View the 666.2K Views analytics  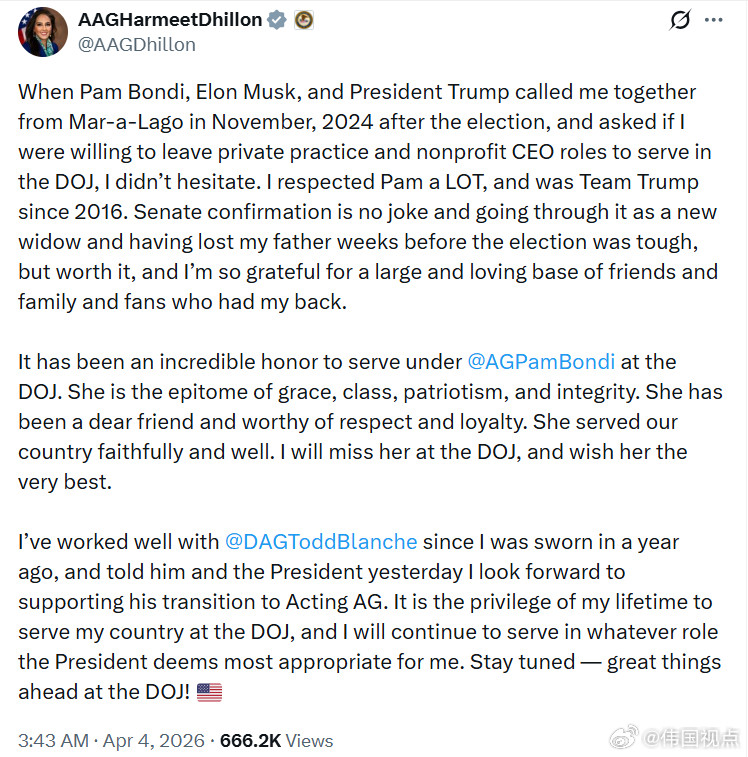click(x=276, y=741)
